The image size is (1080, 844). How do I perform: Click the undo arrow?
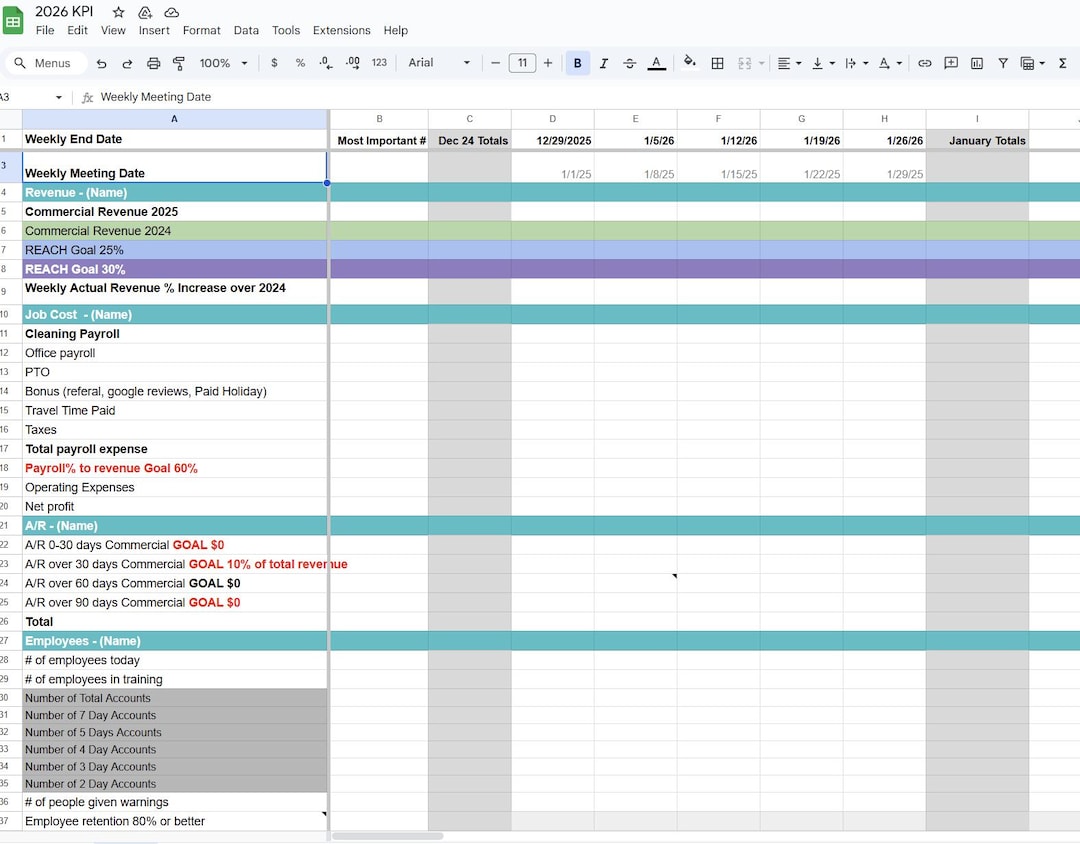pos(101,63)
